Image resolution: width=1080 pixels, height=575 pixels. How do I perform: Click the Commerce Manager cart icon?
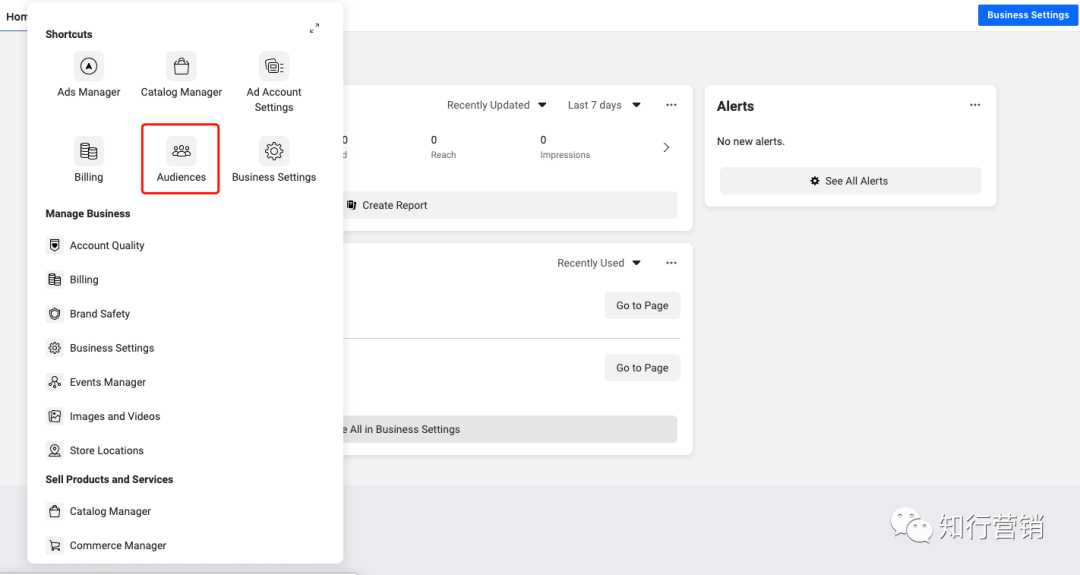coord(54,545)
